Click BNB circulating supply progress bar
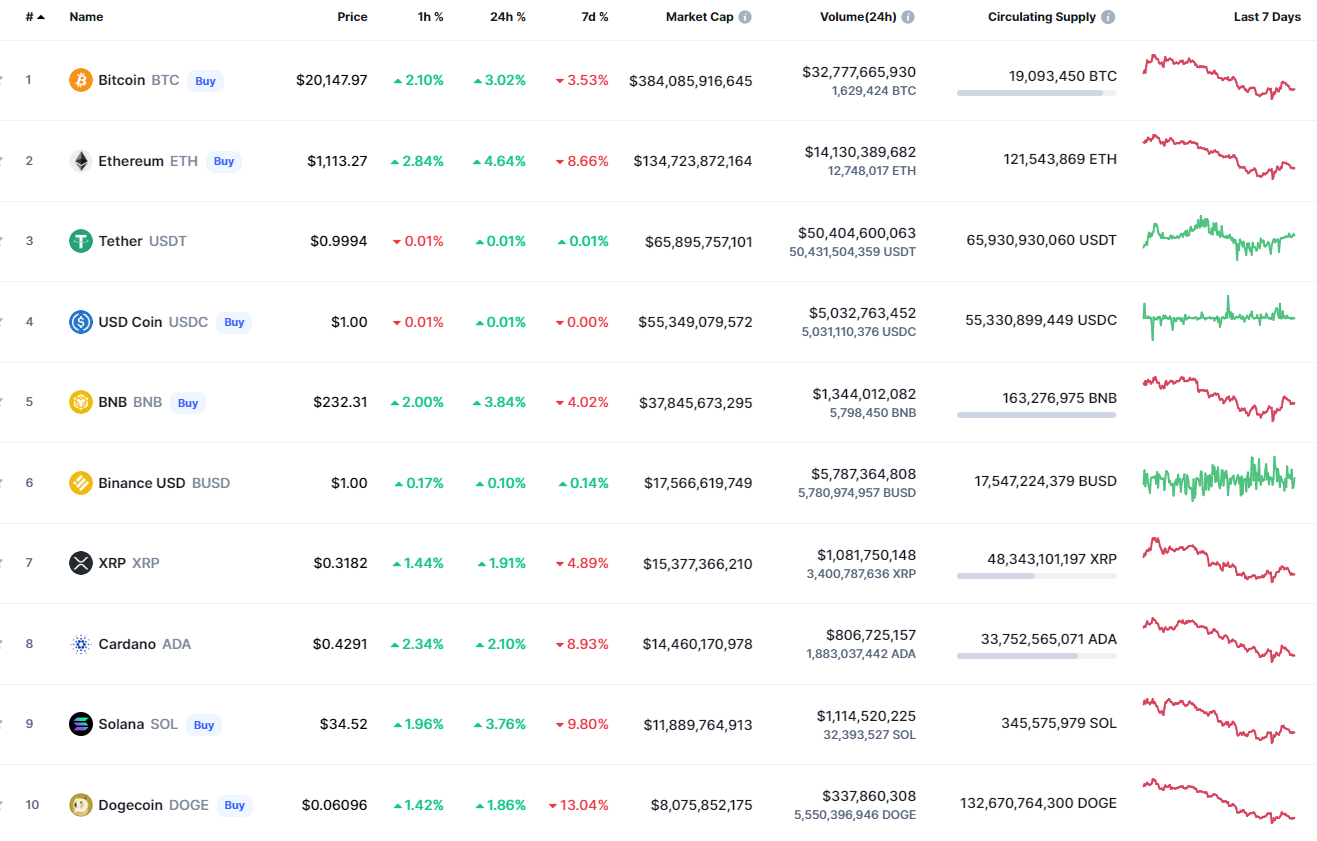Image resolution: width=1317 pixels, height=841 pixels. (1037, 415)
